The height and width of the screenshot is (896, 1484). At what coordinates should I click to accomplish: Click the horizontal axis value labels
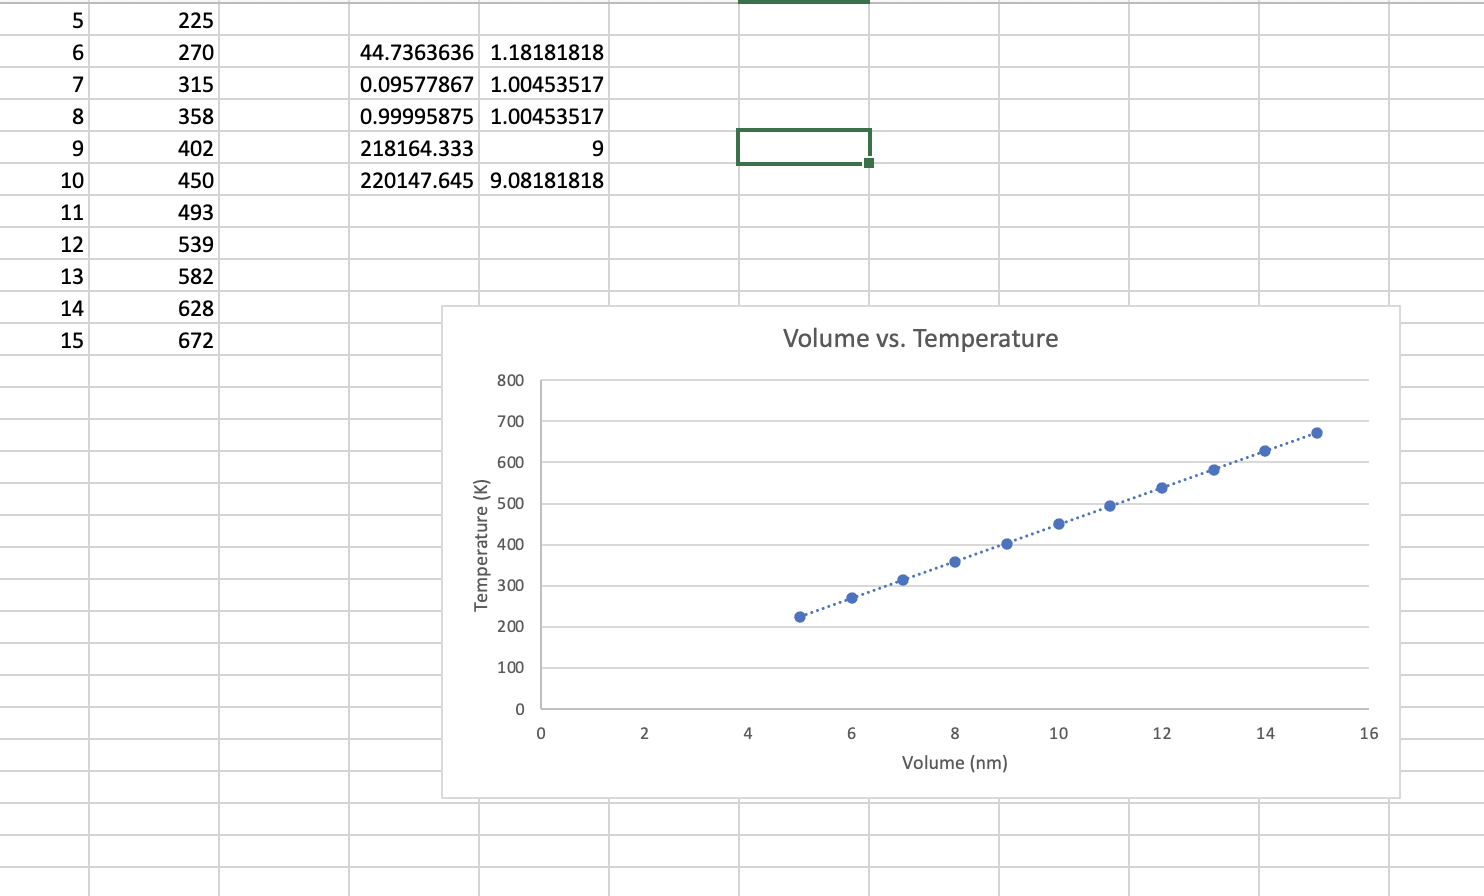pyautogui.click(x=954, y=733)
